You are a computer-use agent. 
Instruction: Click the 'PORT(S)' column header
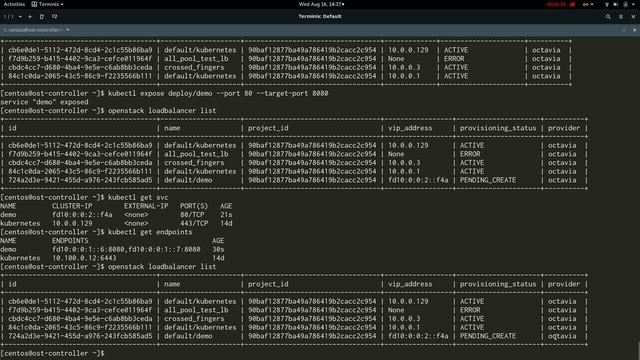tap(194, 206)
